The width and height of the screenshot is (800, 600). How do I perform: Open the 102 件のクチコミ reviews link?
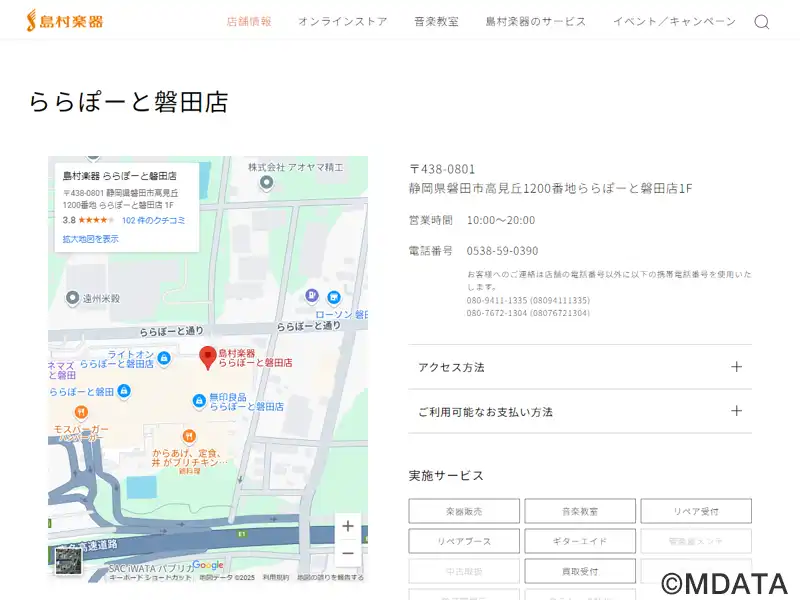[x=154, y=220]
